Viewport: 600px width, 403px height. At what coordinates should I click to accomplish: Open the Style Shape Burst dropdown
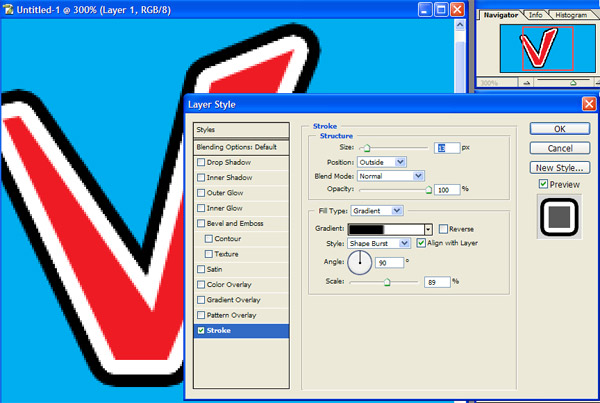coord(379,243)
